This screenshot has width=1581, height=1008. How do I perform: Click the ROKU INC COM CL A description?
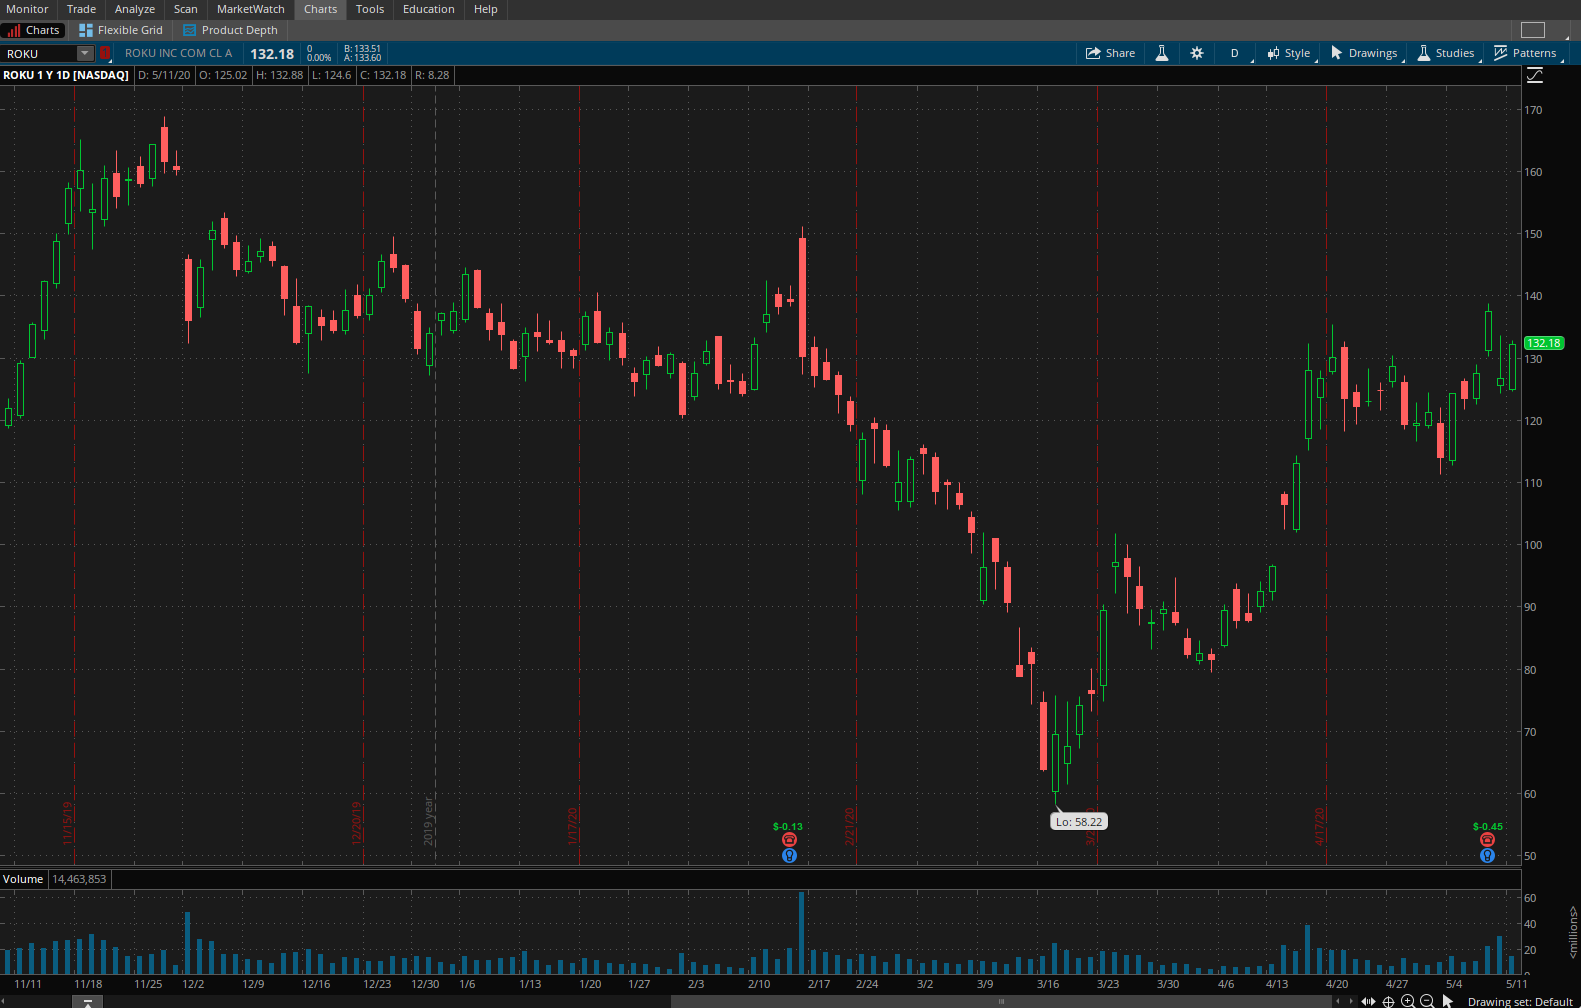tap(178, 53)
